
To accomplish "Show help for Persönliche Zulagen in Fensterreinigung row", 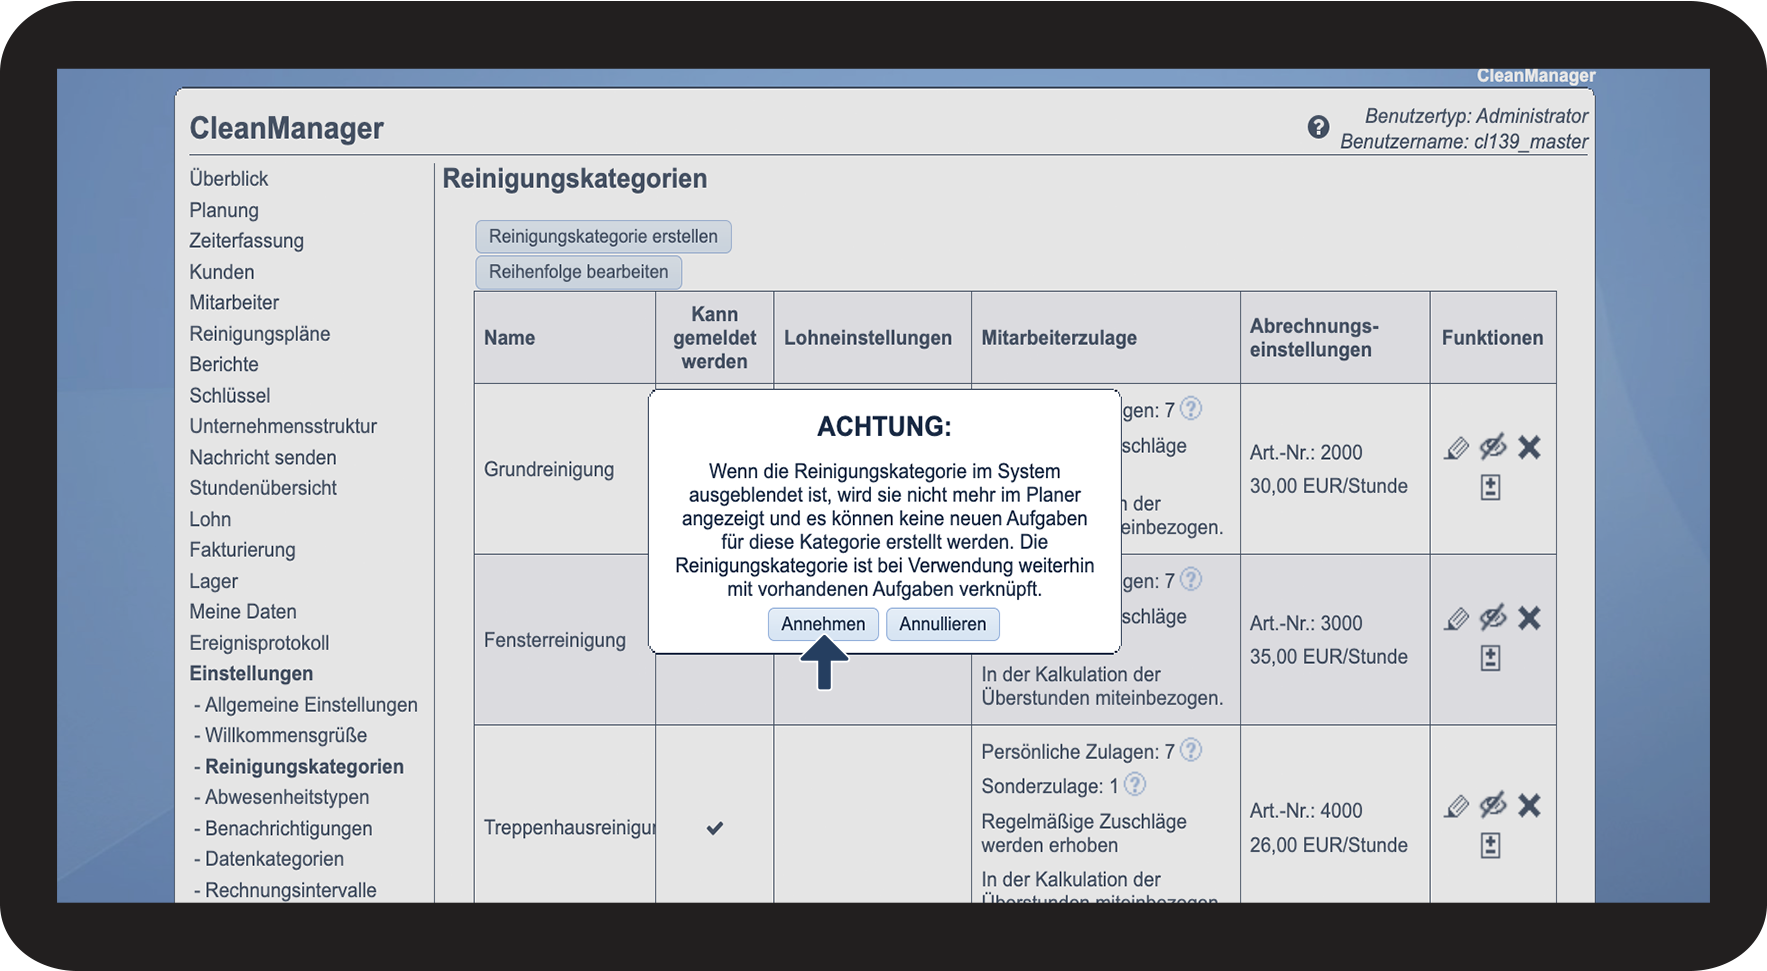I will click(1191, 579).
